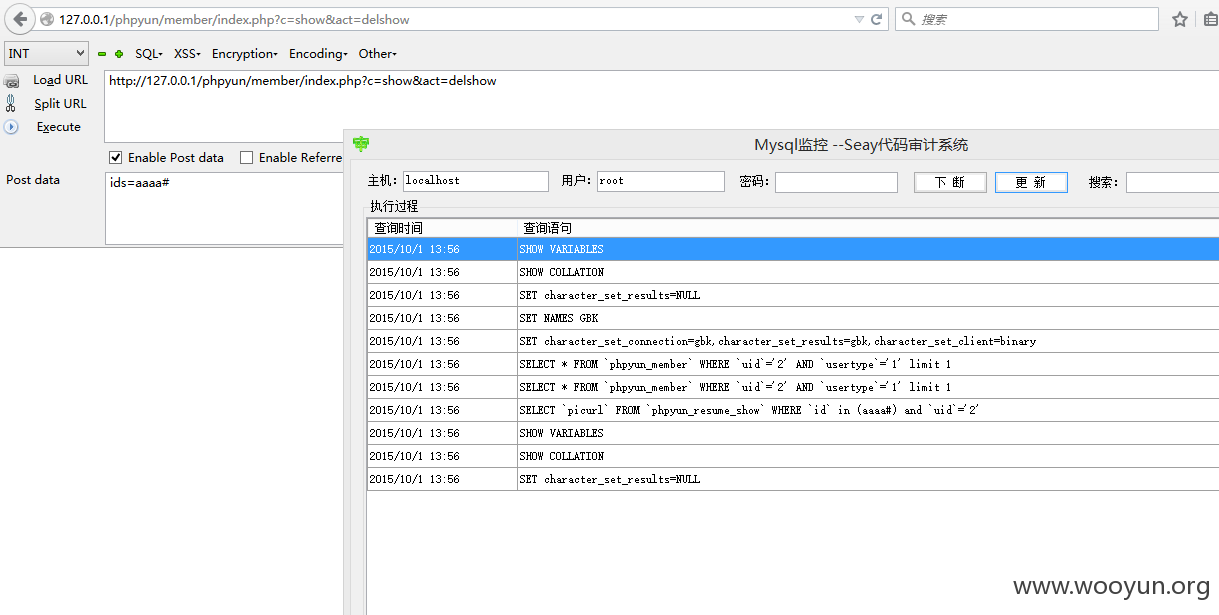Click the 下断 button
This screenshot has width=1219, height=615.
[950, 182]
